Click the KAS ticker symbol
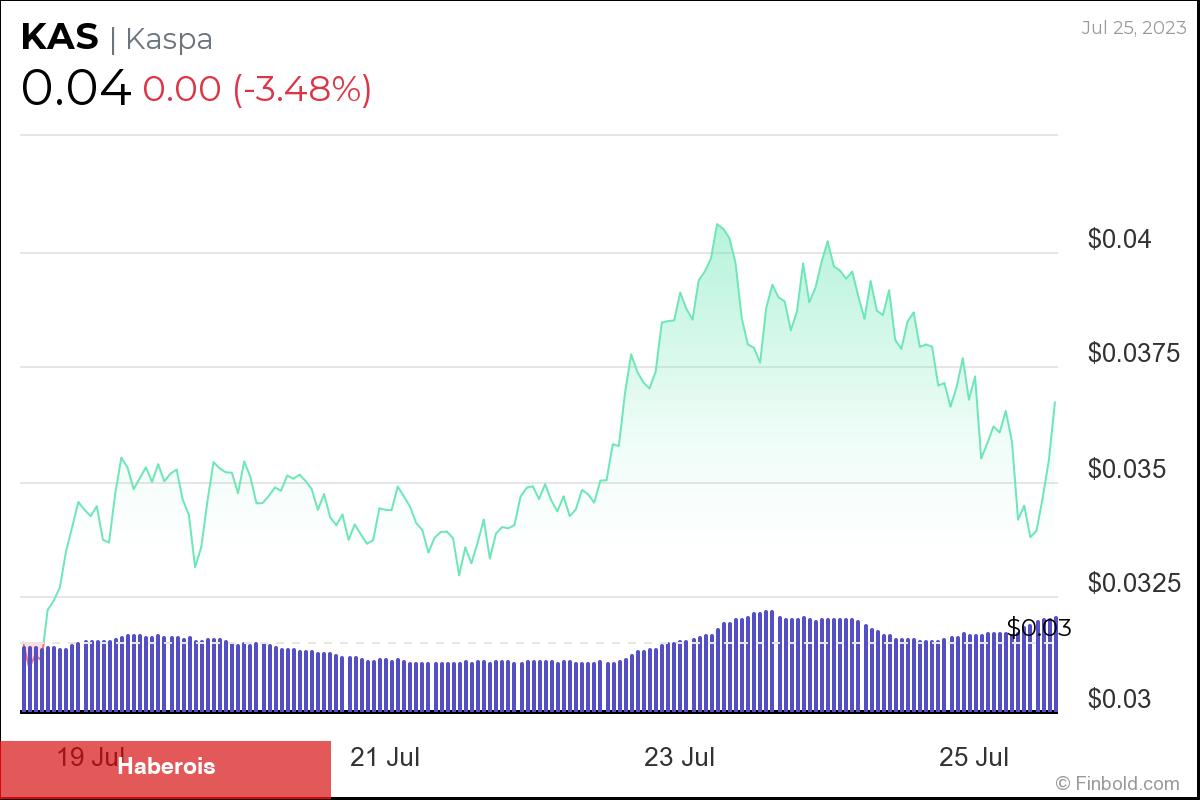This screenshot has height=800, width=1200. coord(59,37)
